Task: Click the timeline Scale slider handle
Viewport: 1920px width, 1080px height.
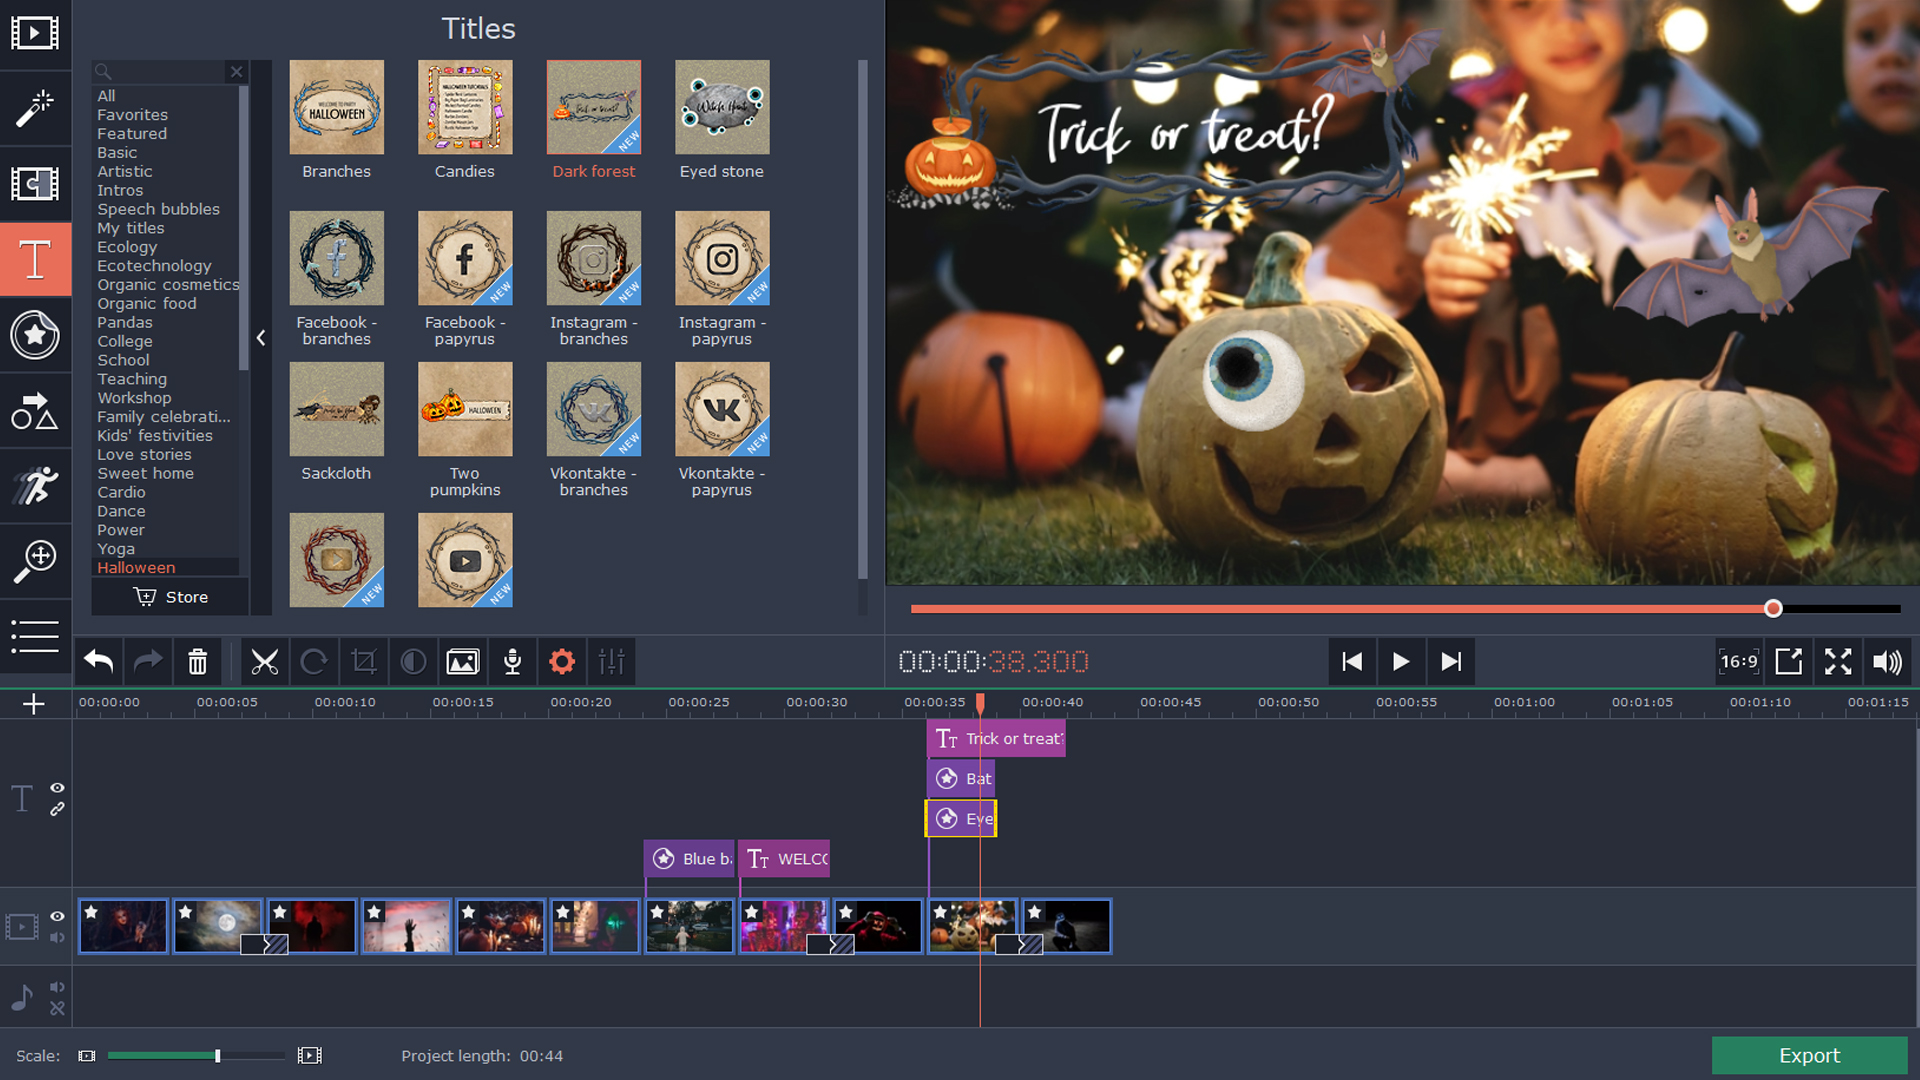Action: click(217, 1055)
